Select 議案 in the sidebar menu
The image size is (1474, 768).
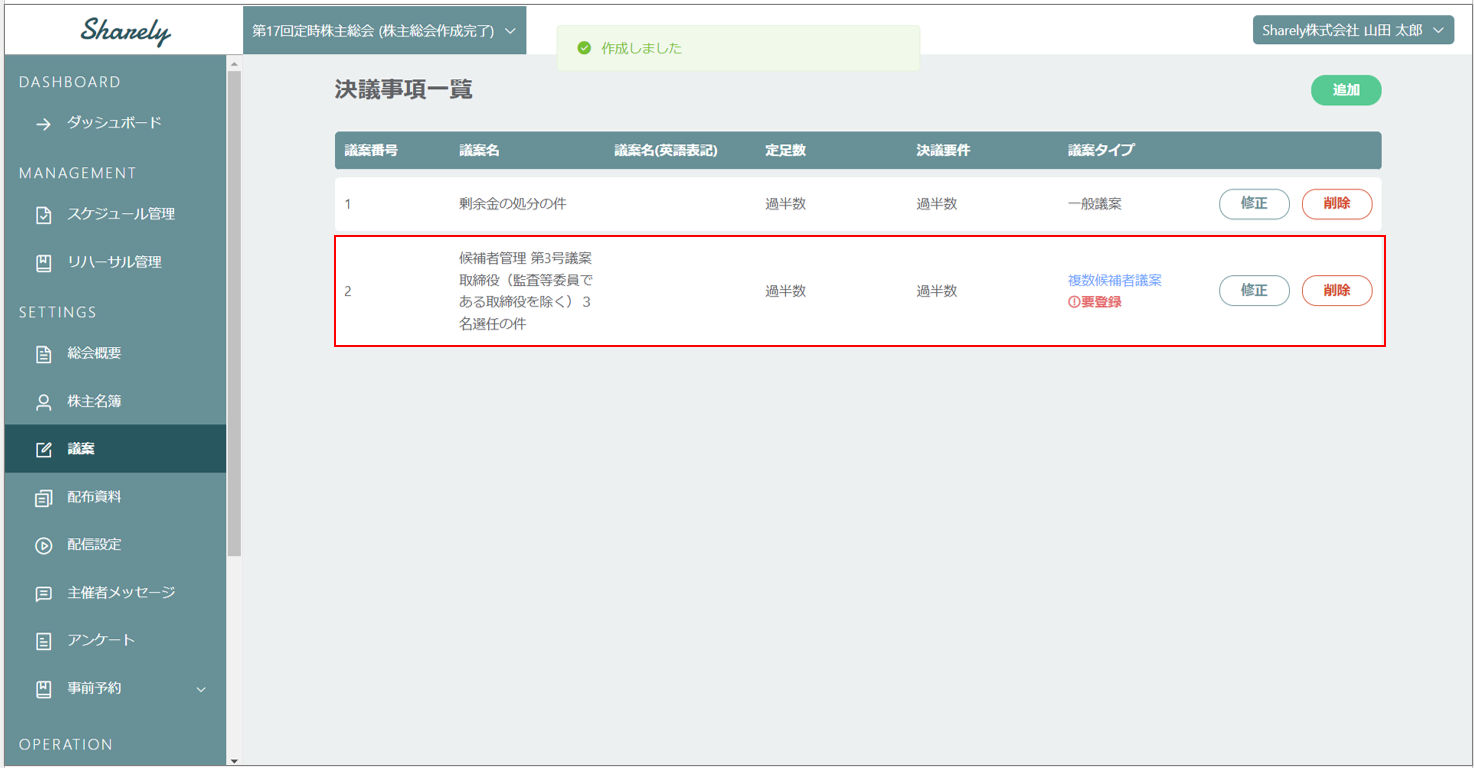click(x=81, y=449)
